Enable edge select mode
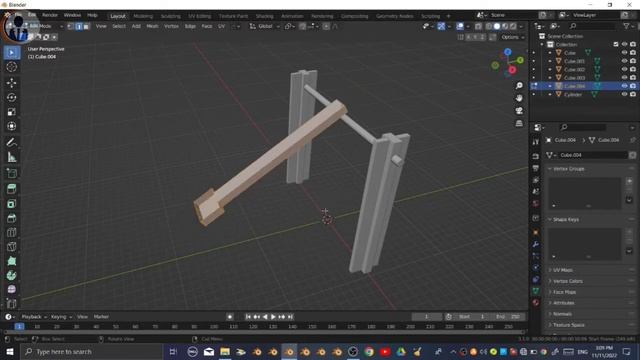The height and width of the screenshot is (360, 640). [78, 27]
